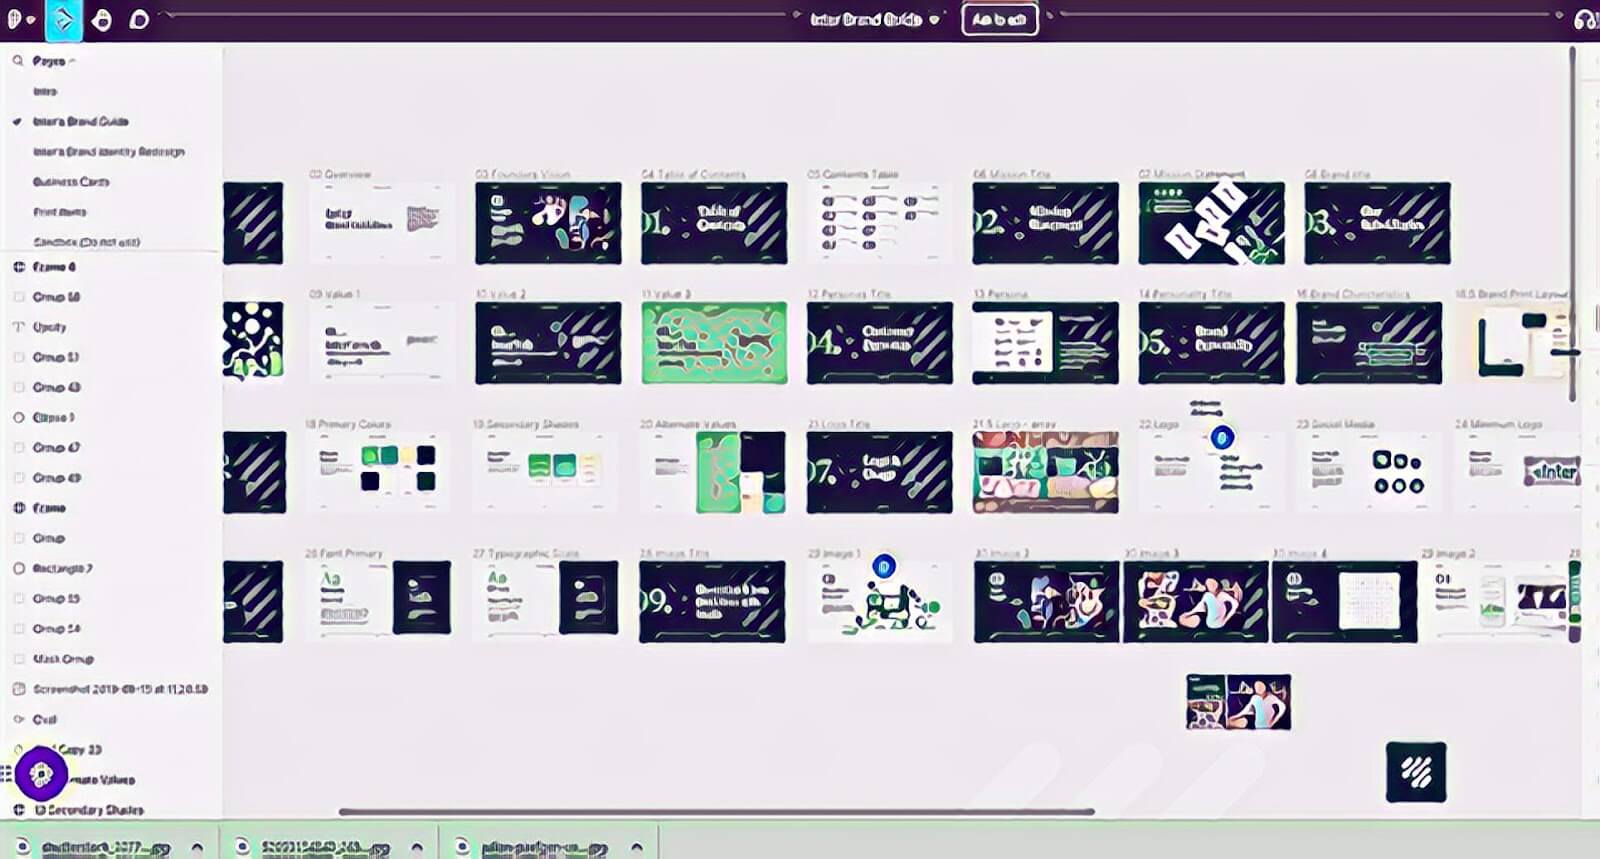
Task: Select the 06 Mission Title frame
Action: (x=1046, y=223)
